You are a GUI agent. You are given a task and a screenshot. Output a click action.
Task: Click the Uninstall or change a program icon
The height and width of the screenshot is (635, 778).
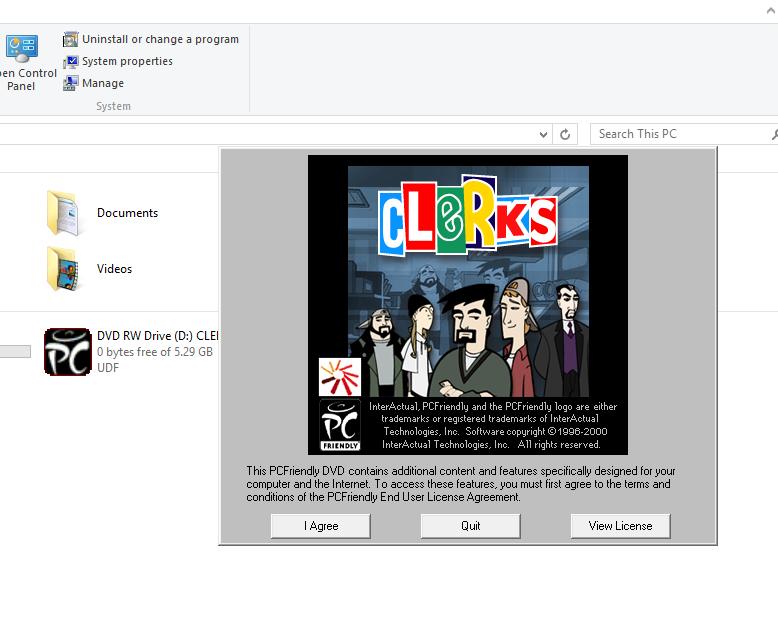click(70, 39)
